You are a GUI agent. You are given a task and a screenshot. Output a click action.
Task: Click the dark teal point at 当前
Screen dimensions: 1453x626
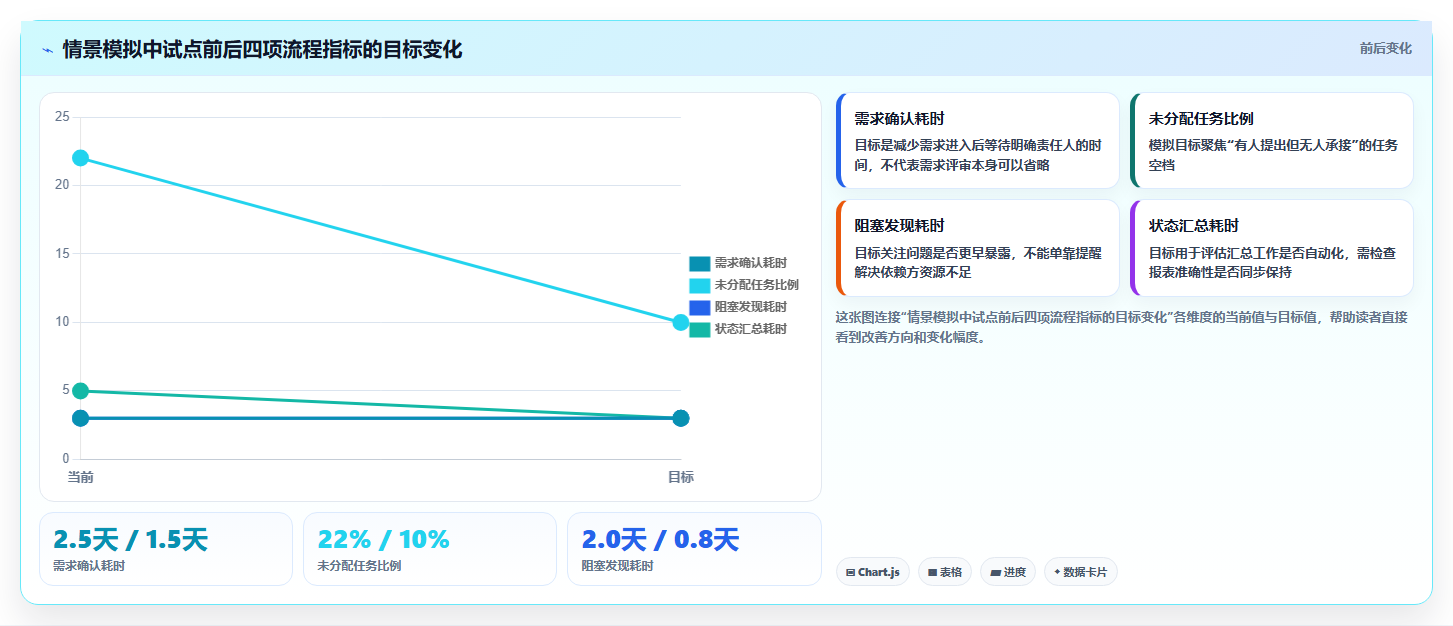81,418
